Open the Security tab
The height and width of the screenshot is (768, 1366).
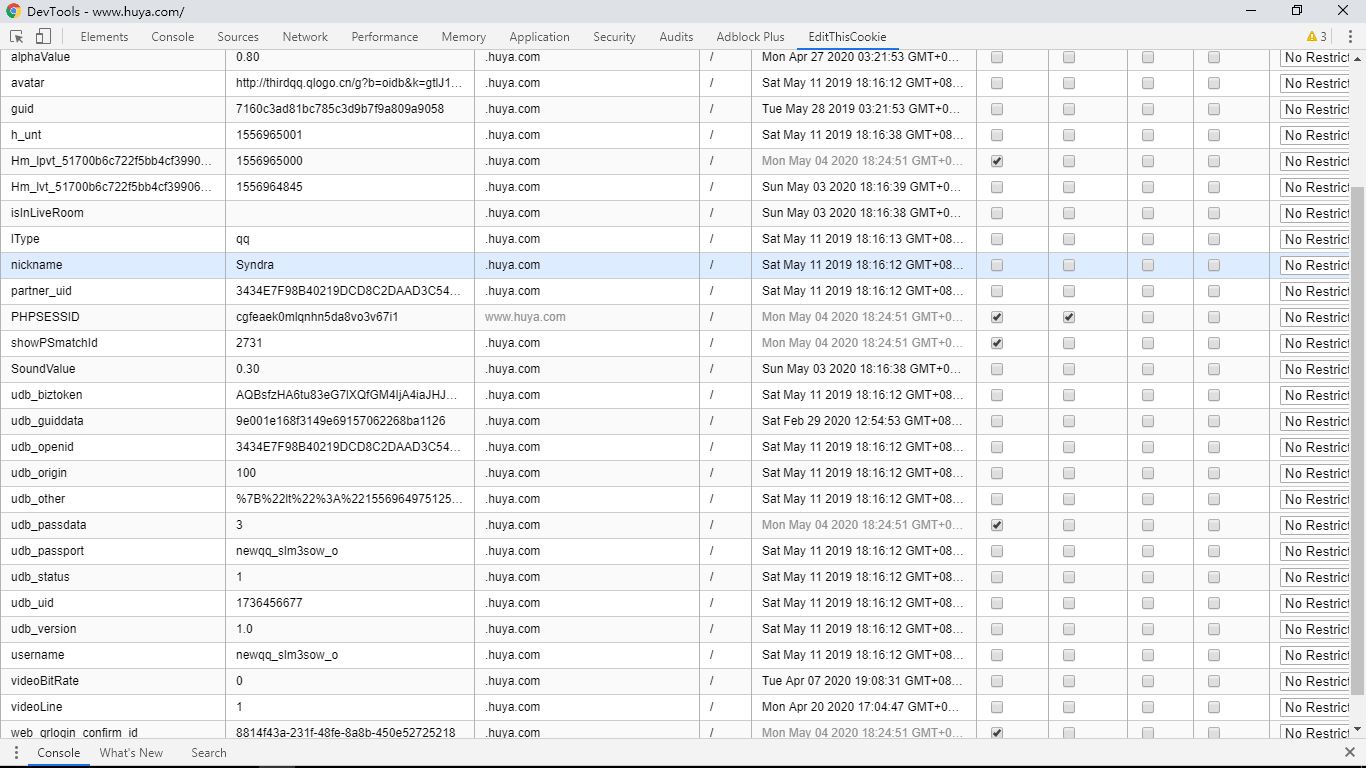tap(614, 36)
